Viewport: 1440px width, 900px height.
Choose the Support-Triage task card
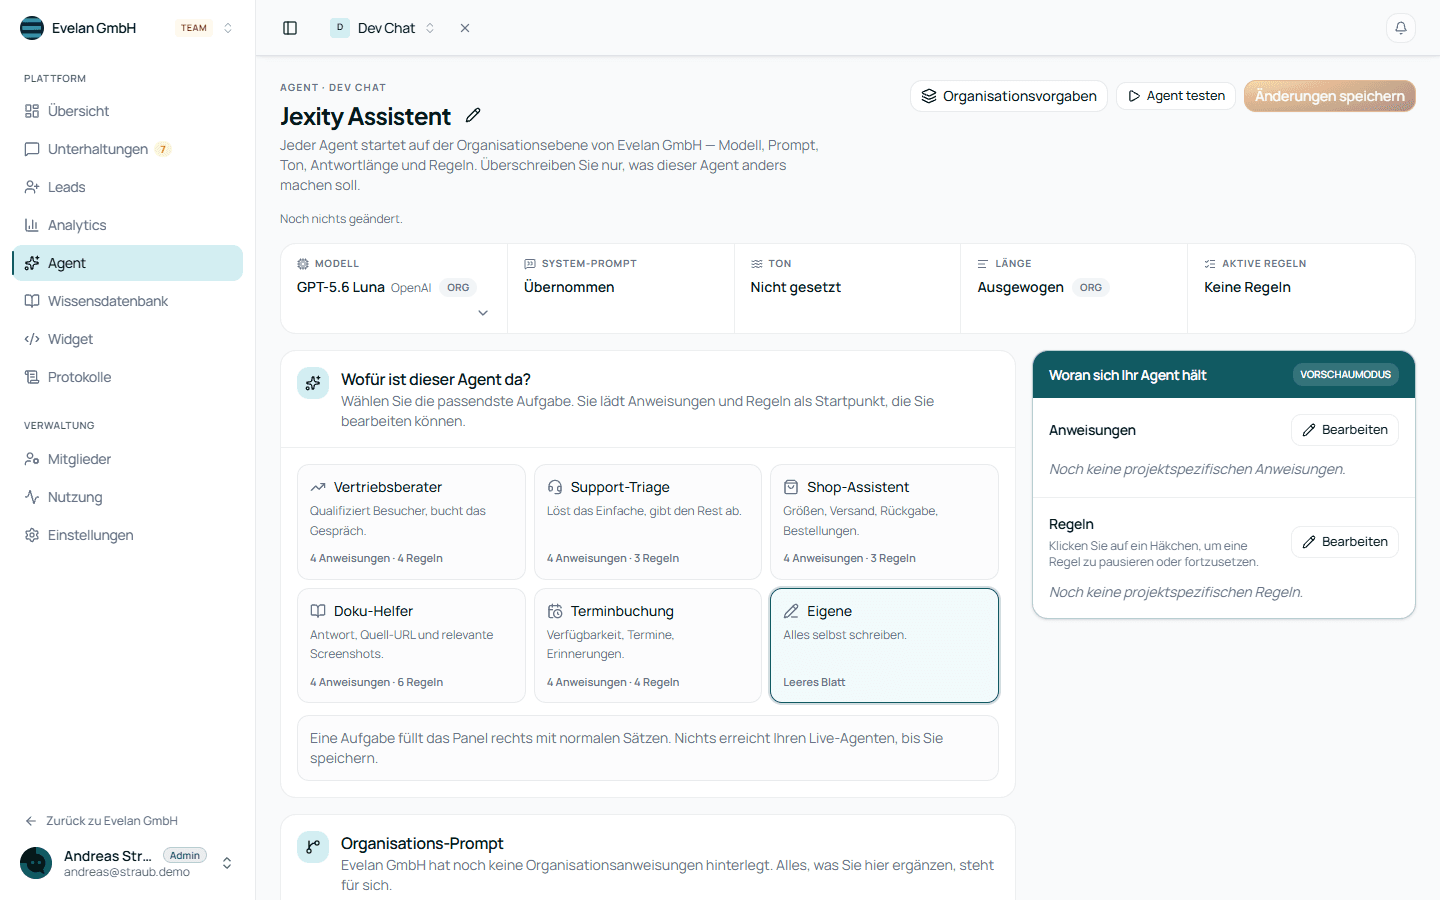click(x=648, y=522)
